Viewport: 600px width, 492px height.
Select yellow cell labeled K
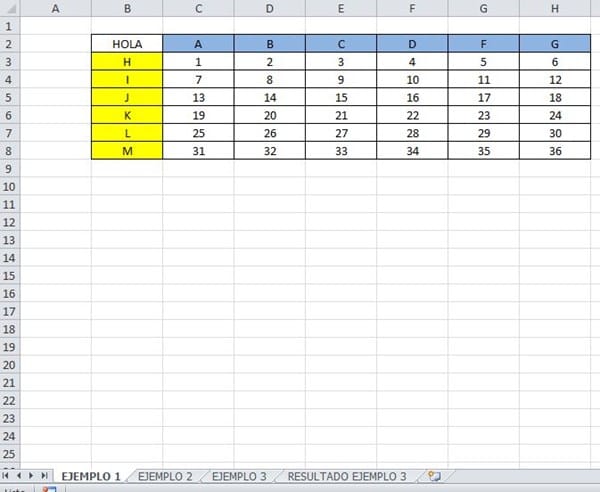(x=127, y=115)
